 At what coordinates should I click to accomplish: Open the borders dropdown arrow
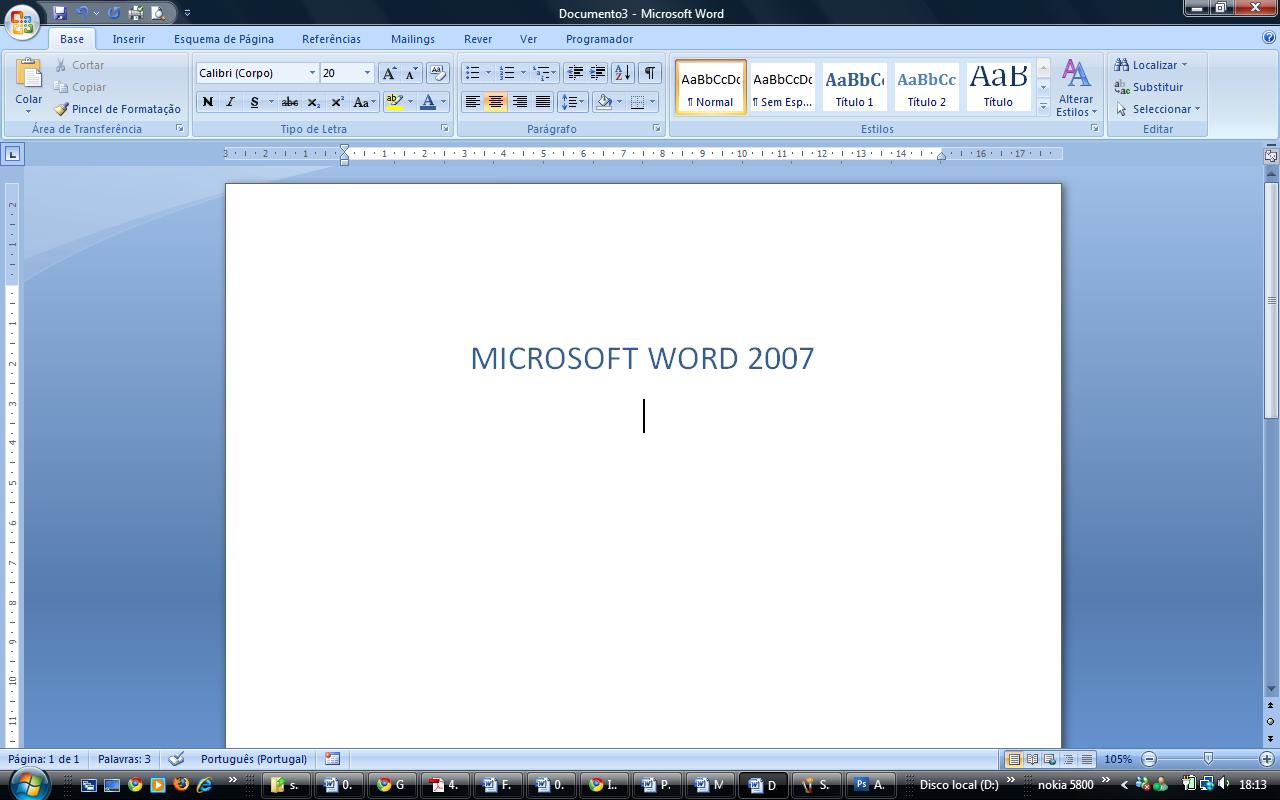coord(653,102)
